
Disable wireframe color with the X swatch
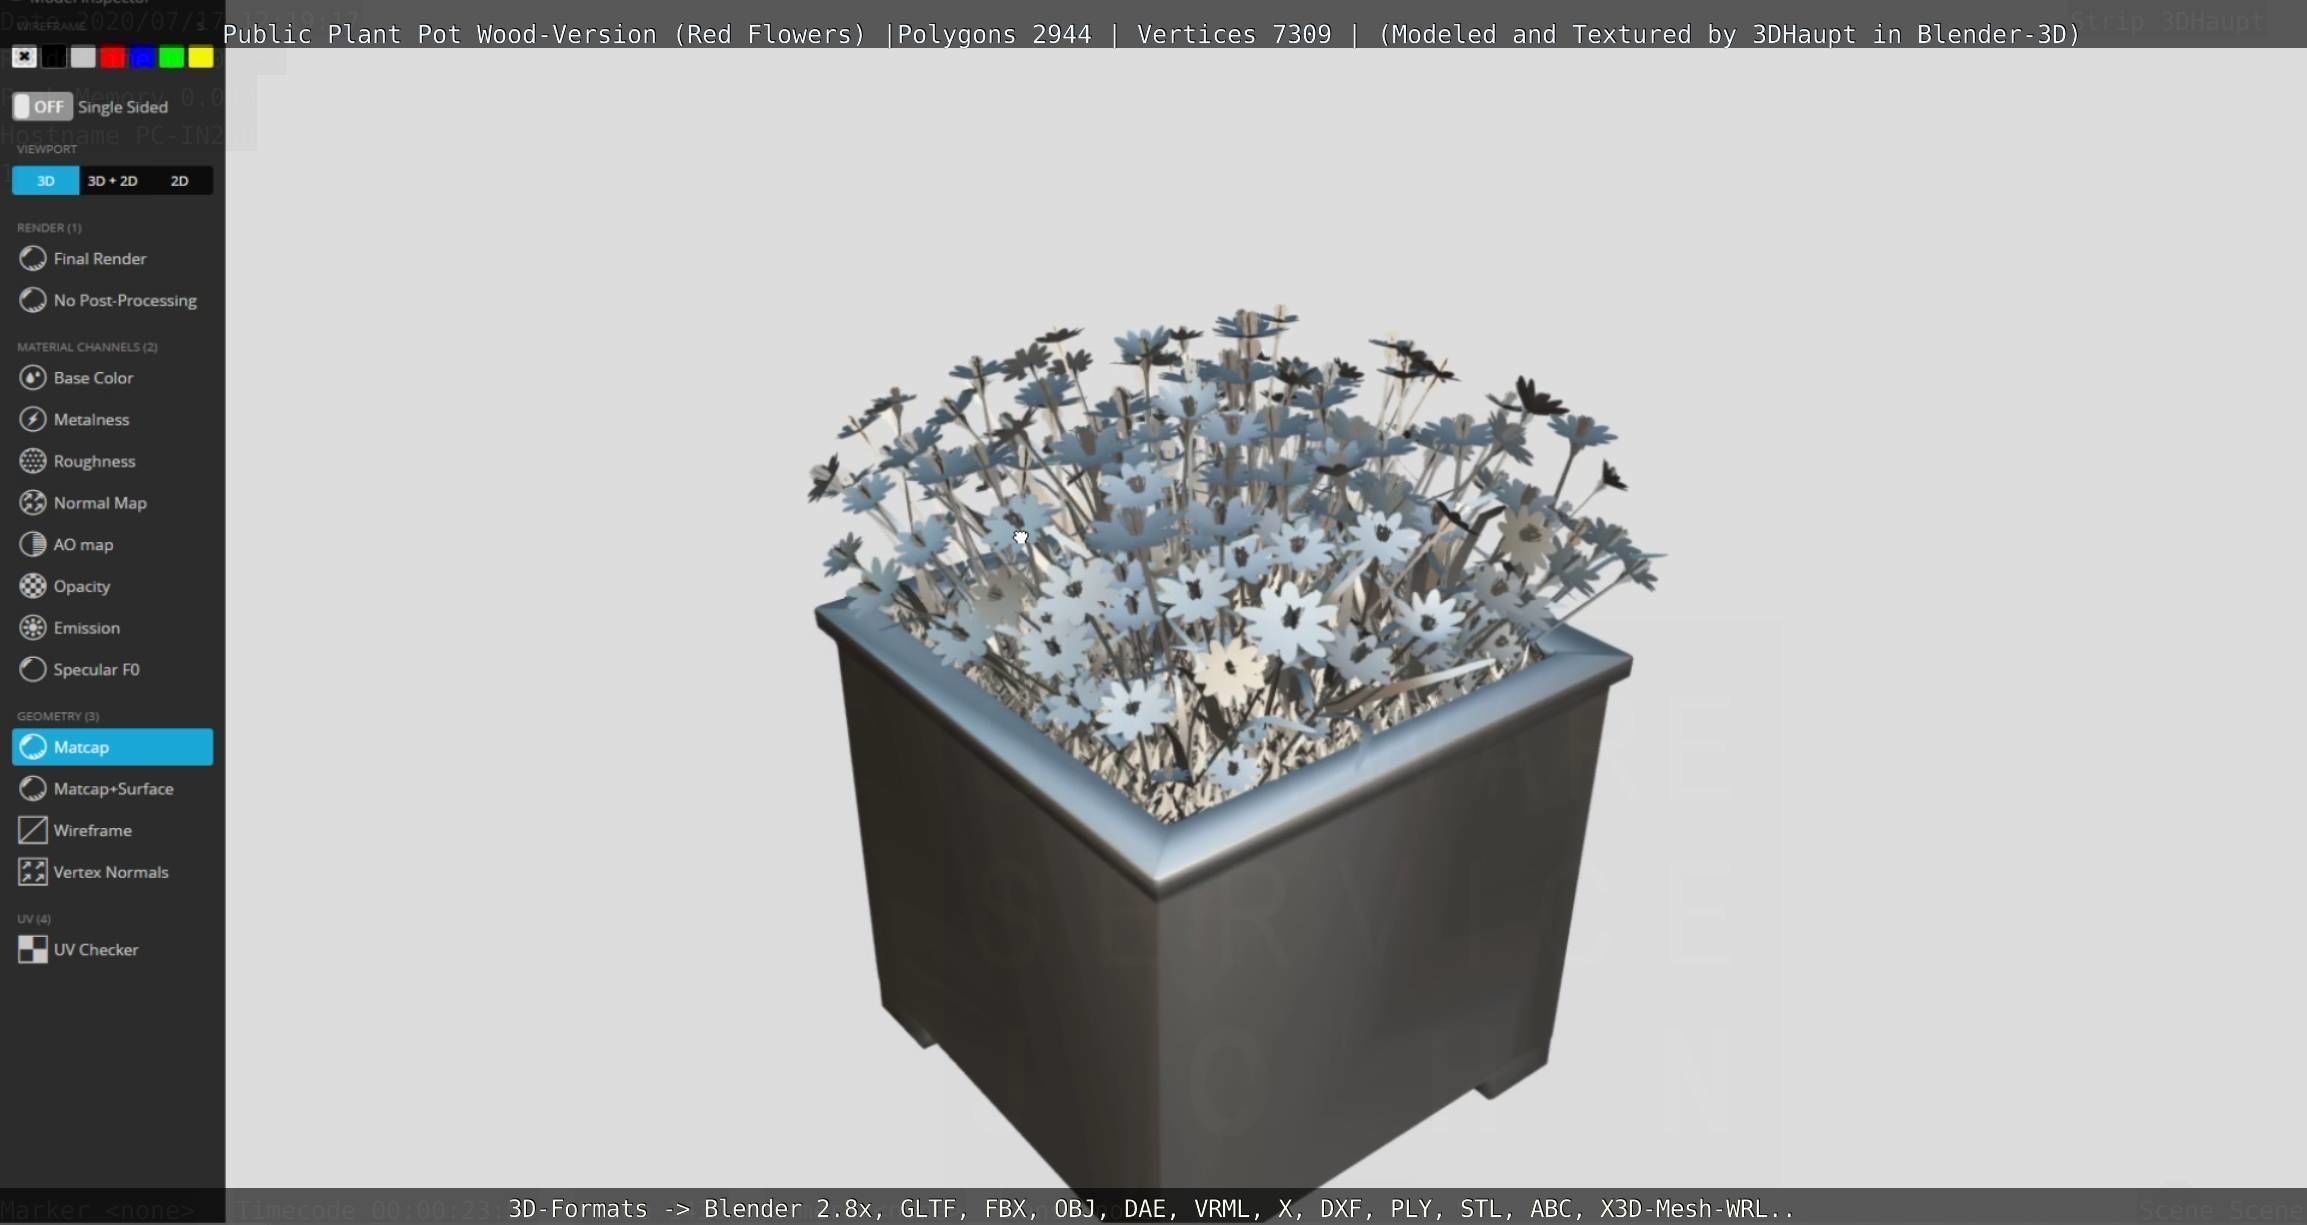point(24,57)
